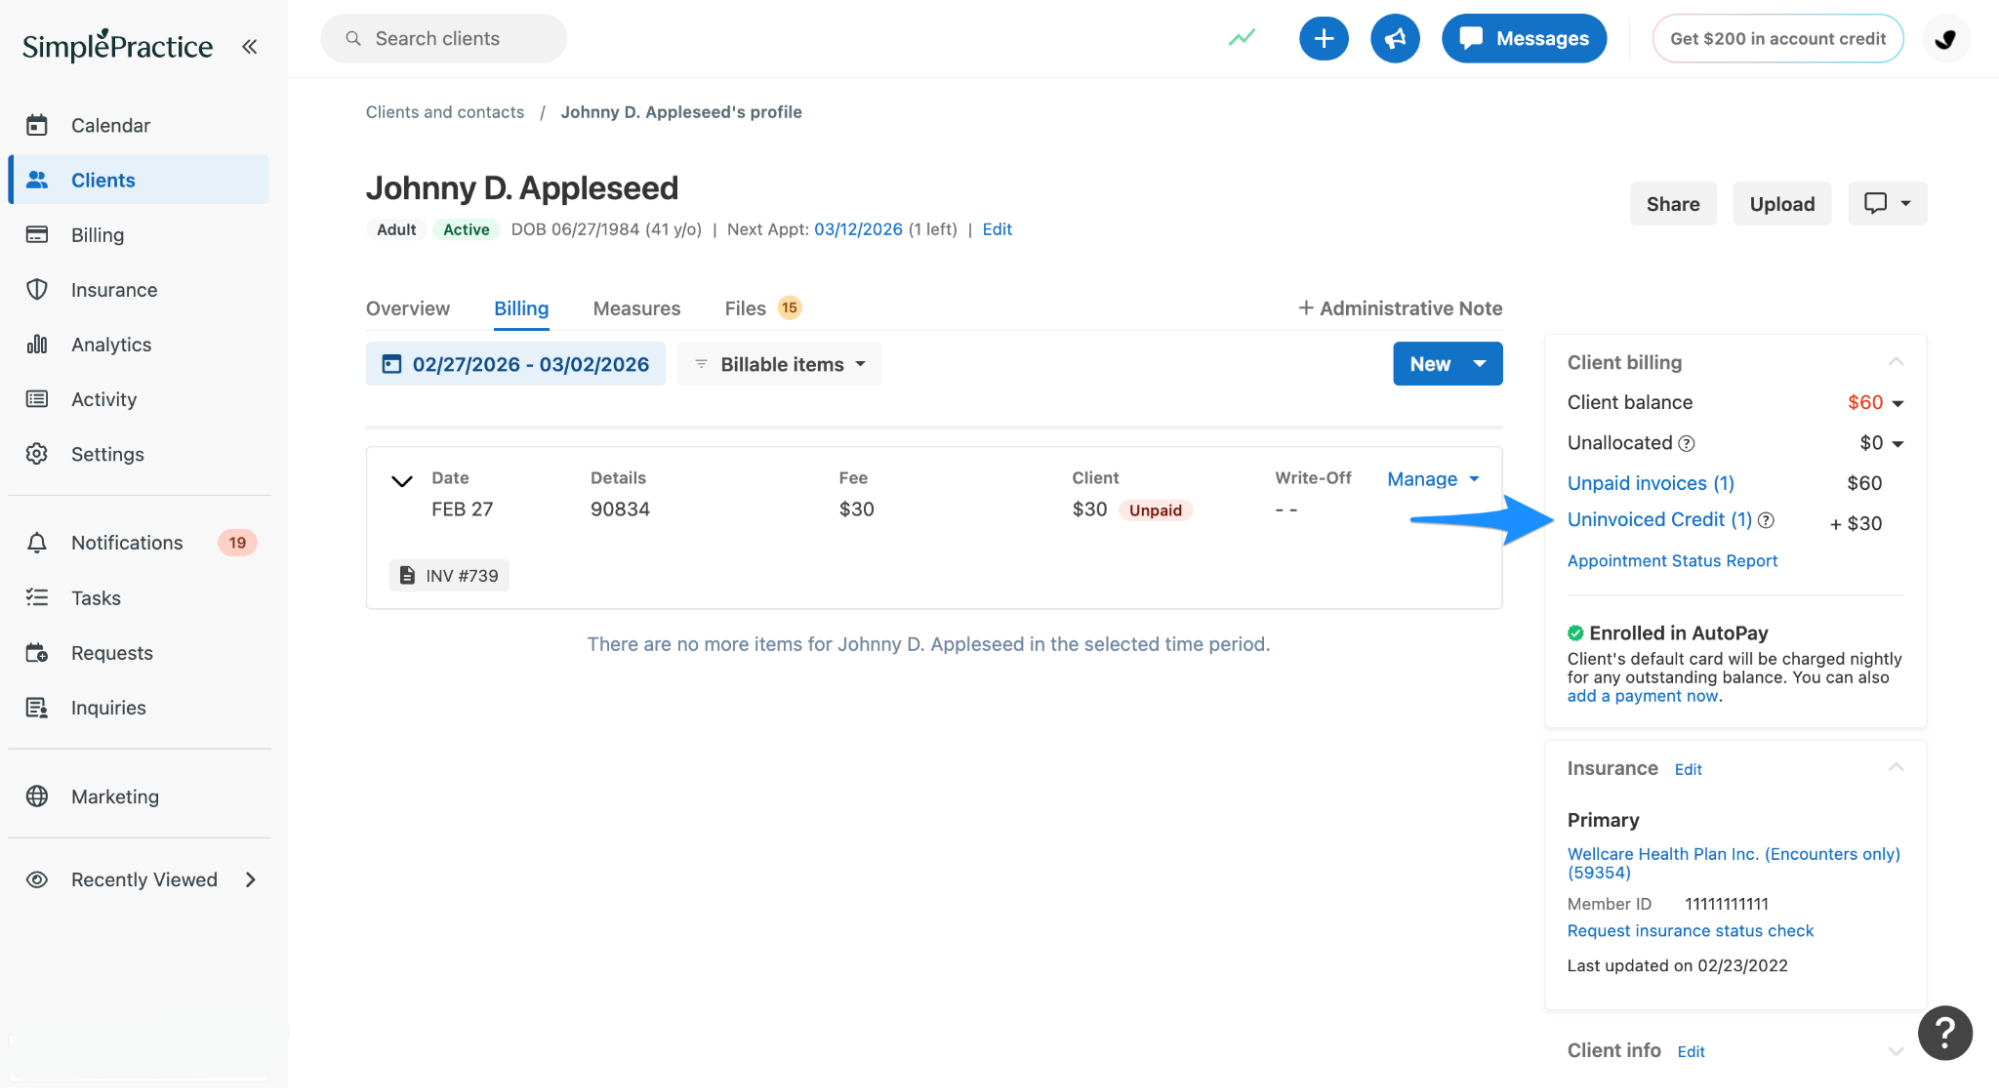
Task: Open Notifications bell in the sidebar
Action: (x=126, y=543)
